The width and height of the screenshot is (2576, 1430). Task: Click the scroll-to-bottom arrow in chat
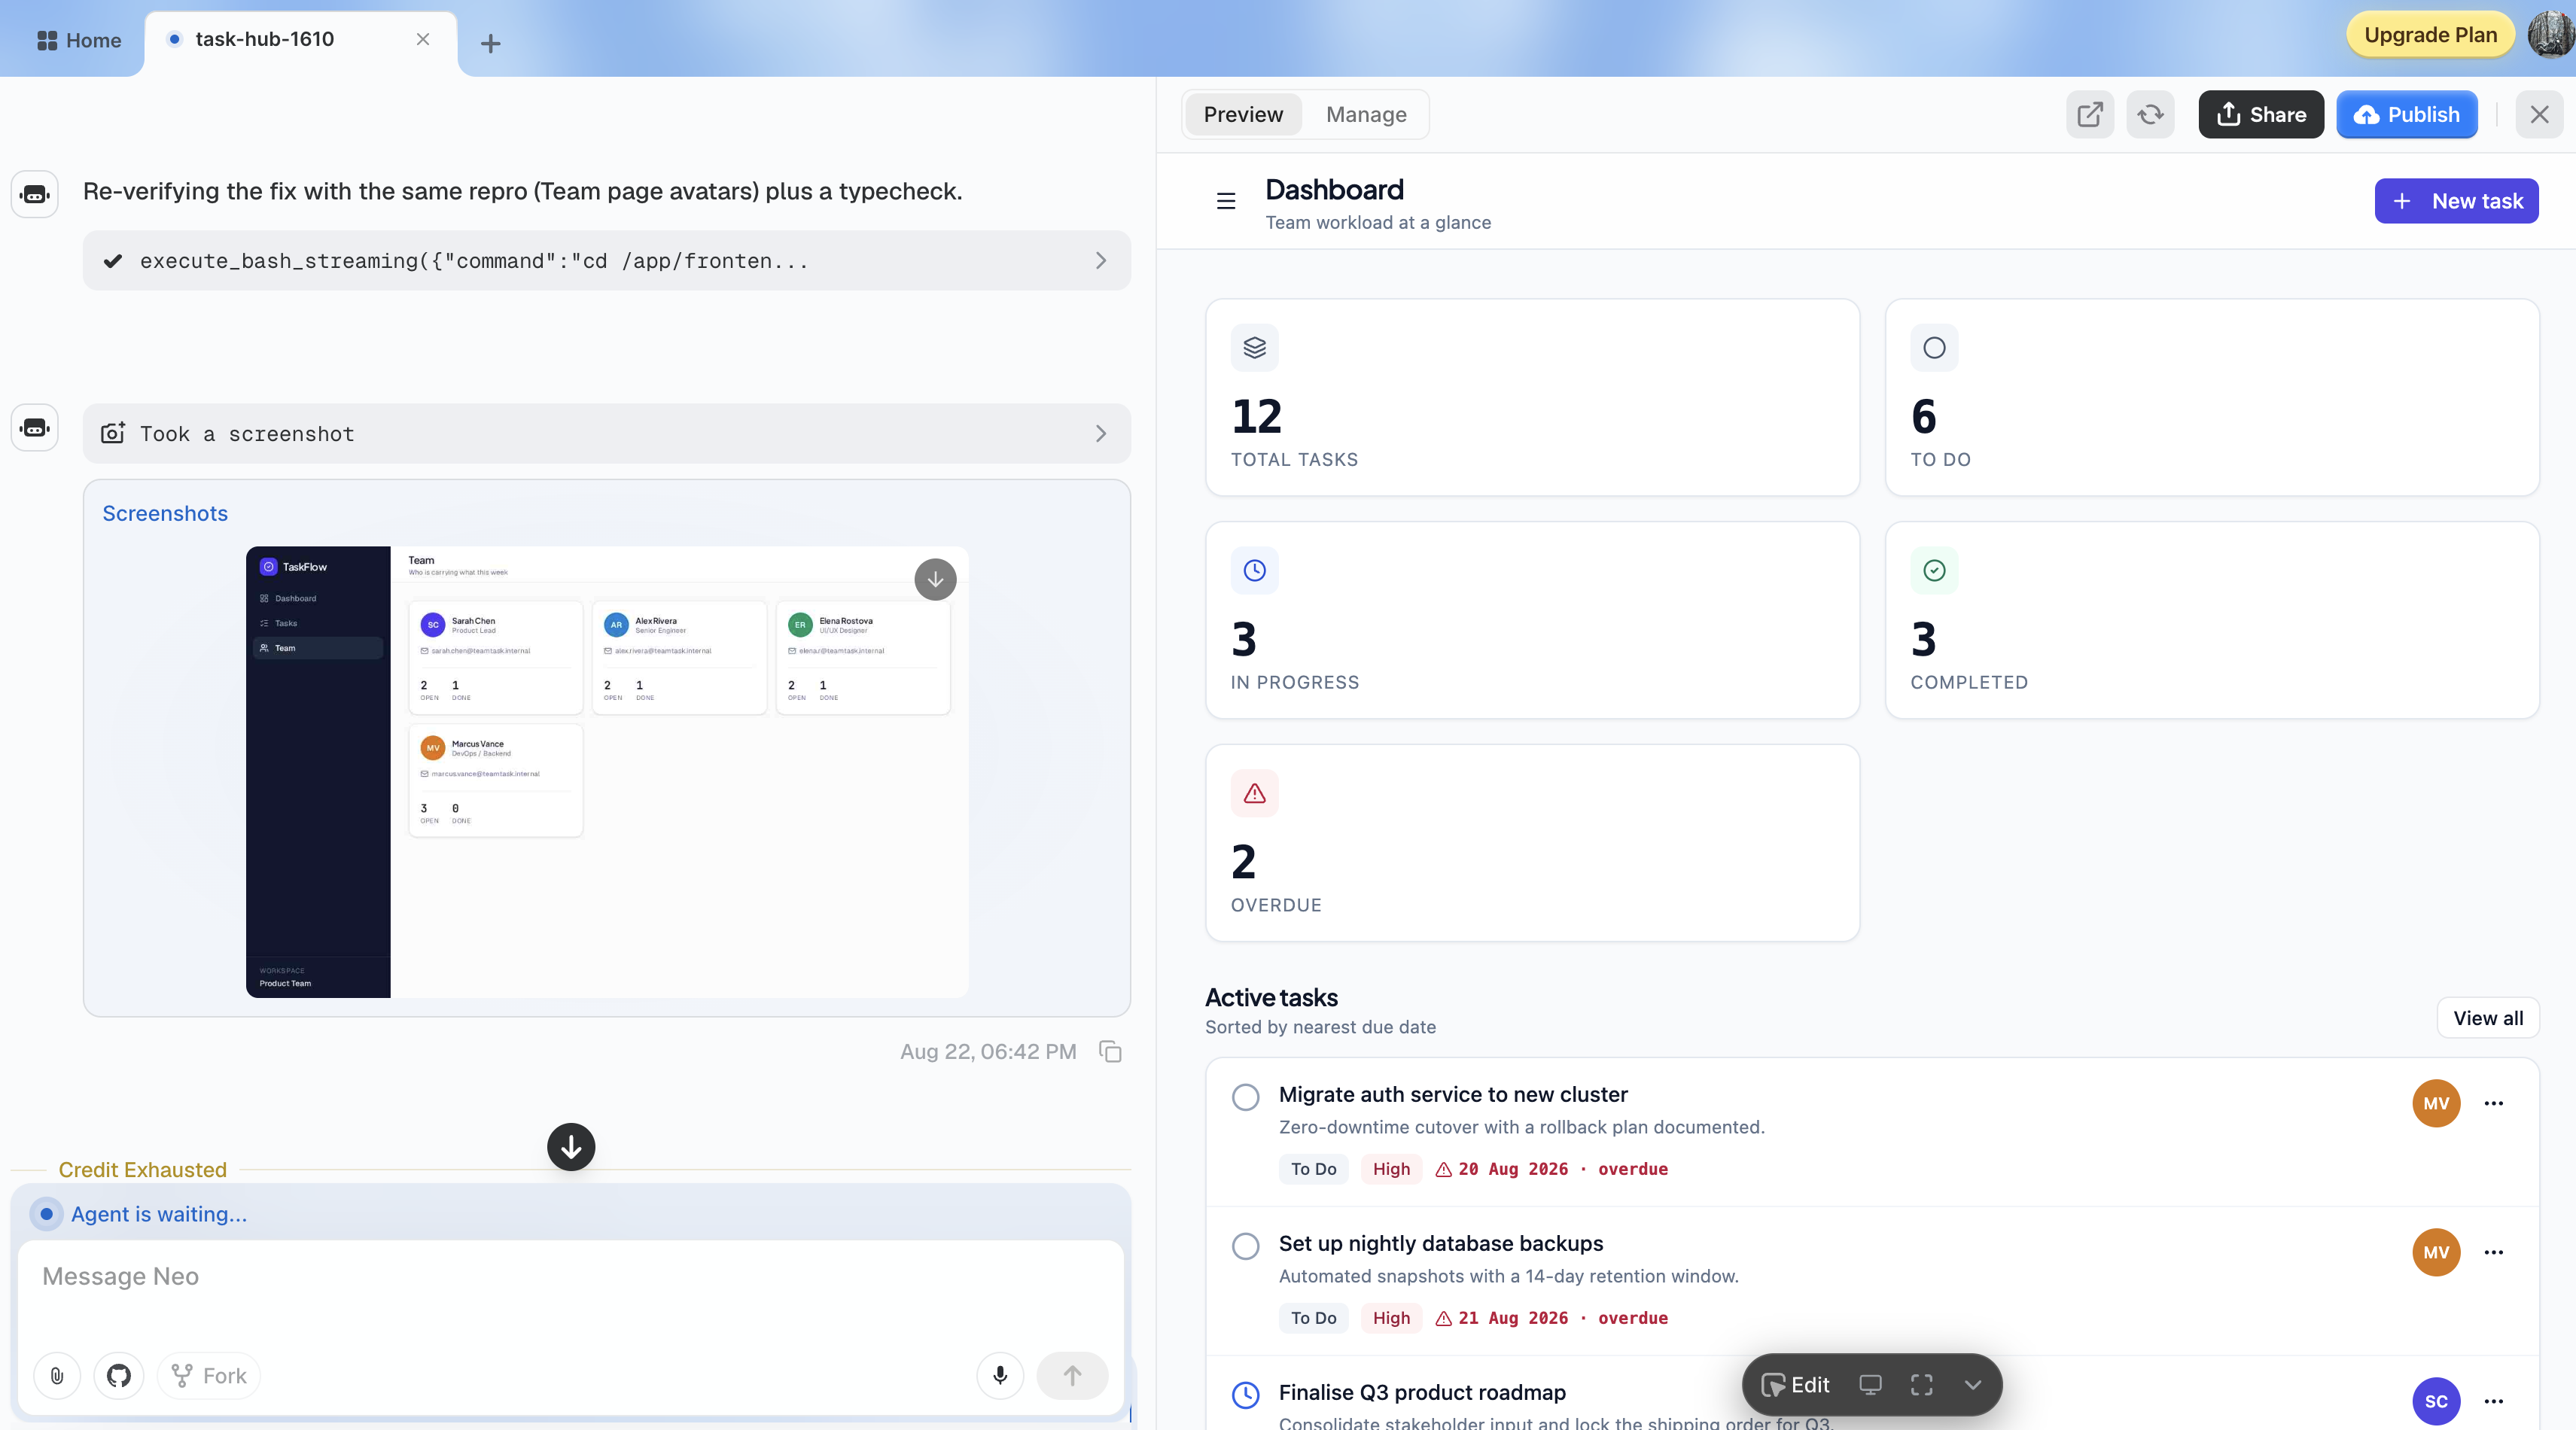[571, 1147]
